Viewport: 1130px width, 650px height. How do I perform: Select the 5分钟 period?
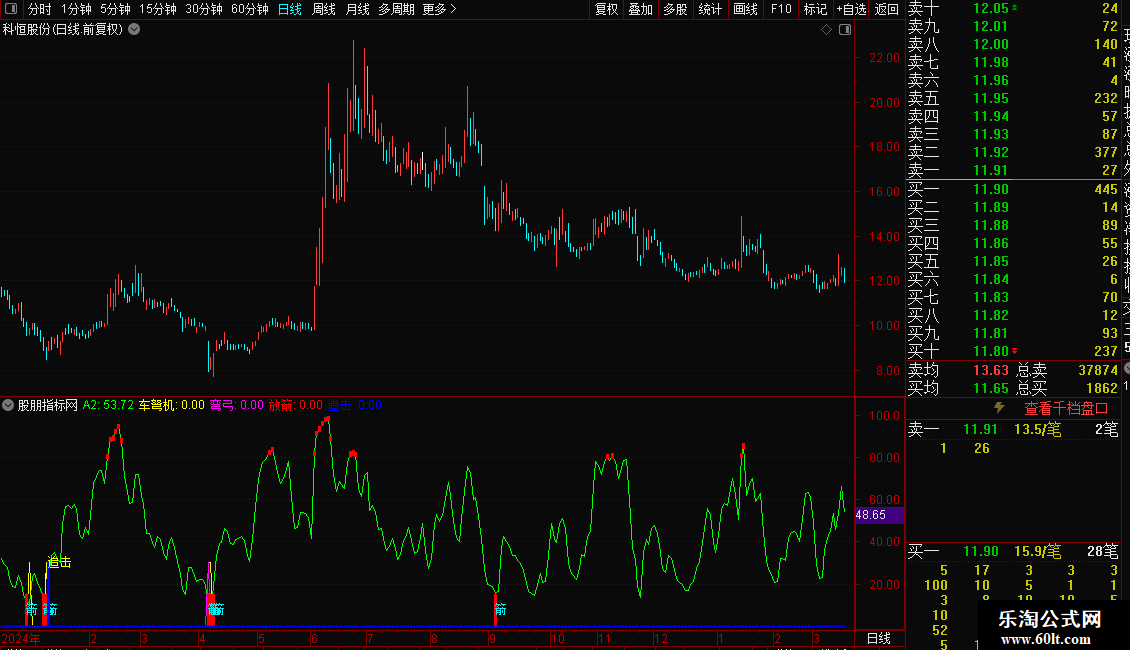115,9
